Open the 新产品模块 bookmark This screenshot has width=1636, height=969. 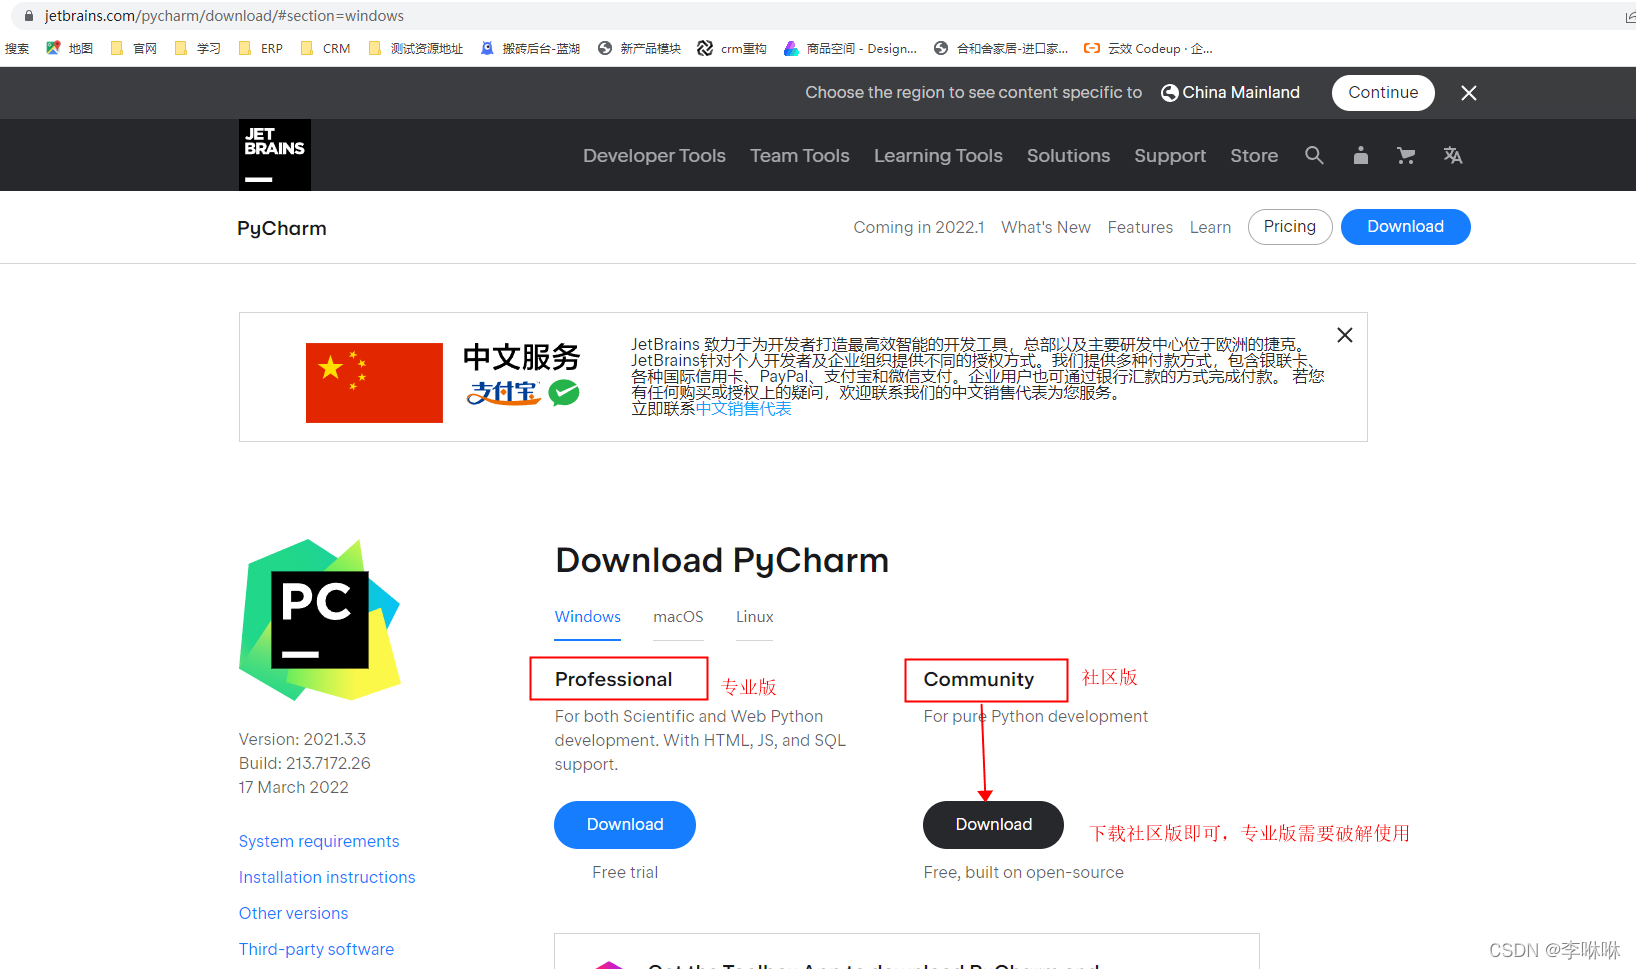(639, 48)
